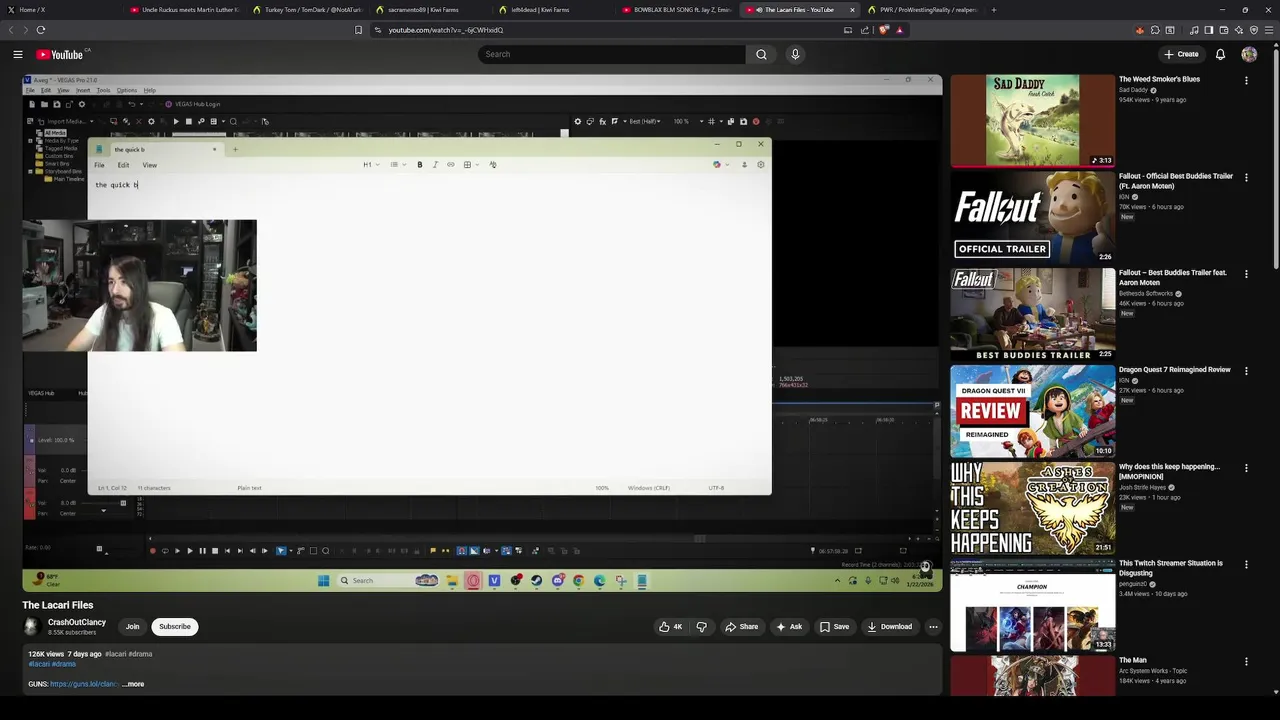Start voice search with the microphone

[x=795, y=54]
